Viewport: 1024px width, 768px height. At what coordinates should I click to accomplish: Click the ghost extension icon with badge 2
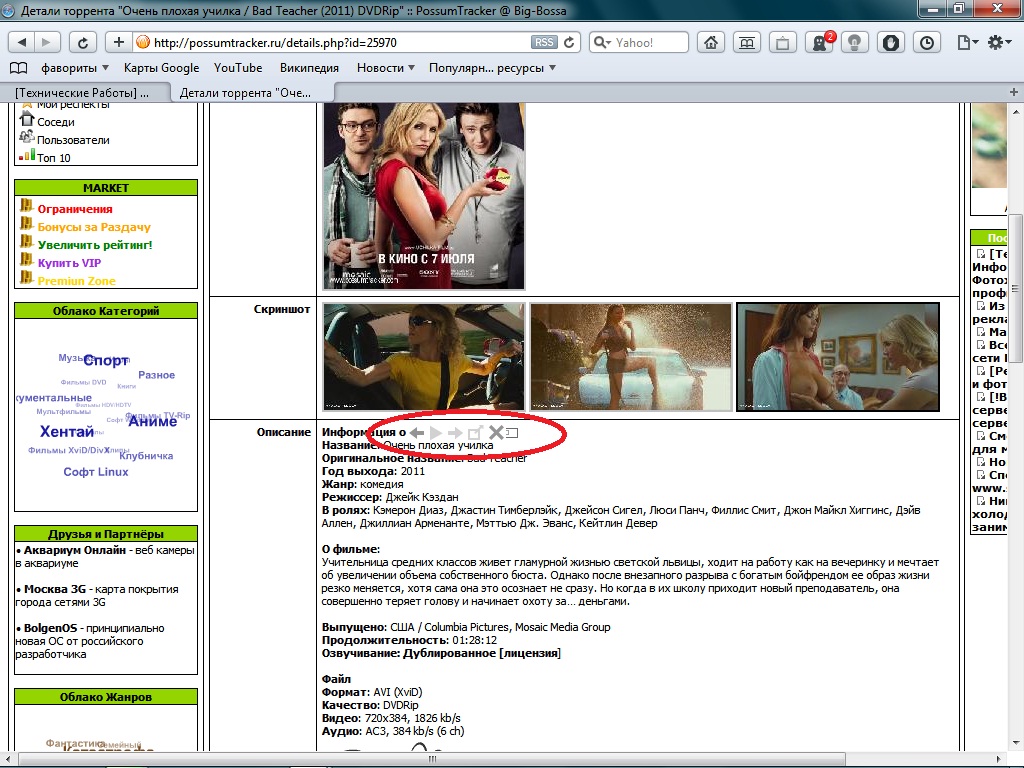(x=819, y=42)
